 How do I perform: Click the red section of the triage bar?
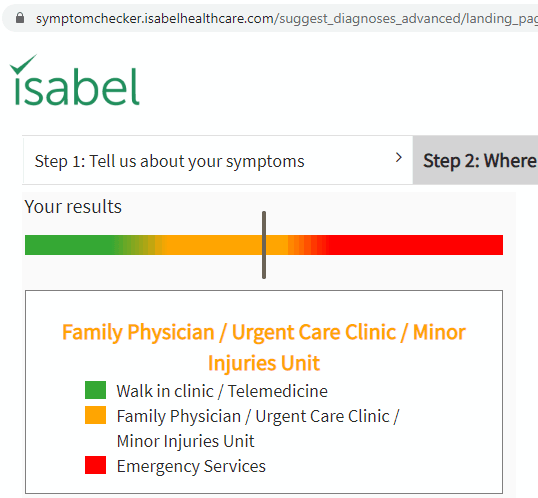click(414, 245)
